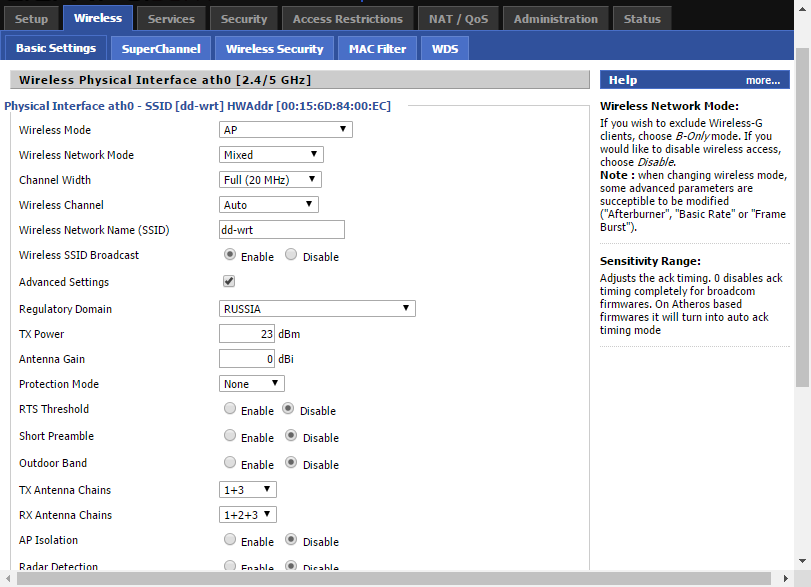Open the TX Antenna Chains dropdown
Screen dimensions: 811x587
[x=247, y=490]
